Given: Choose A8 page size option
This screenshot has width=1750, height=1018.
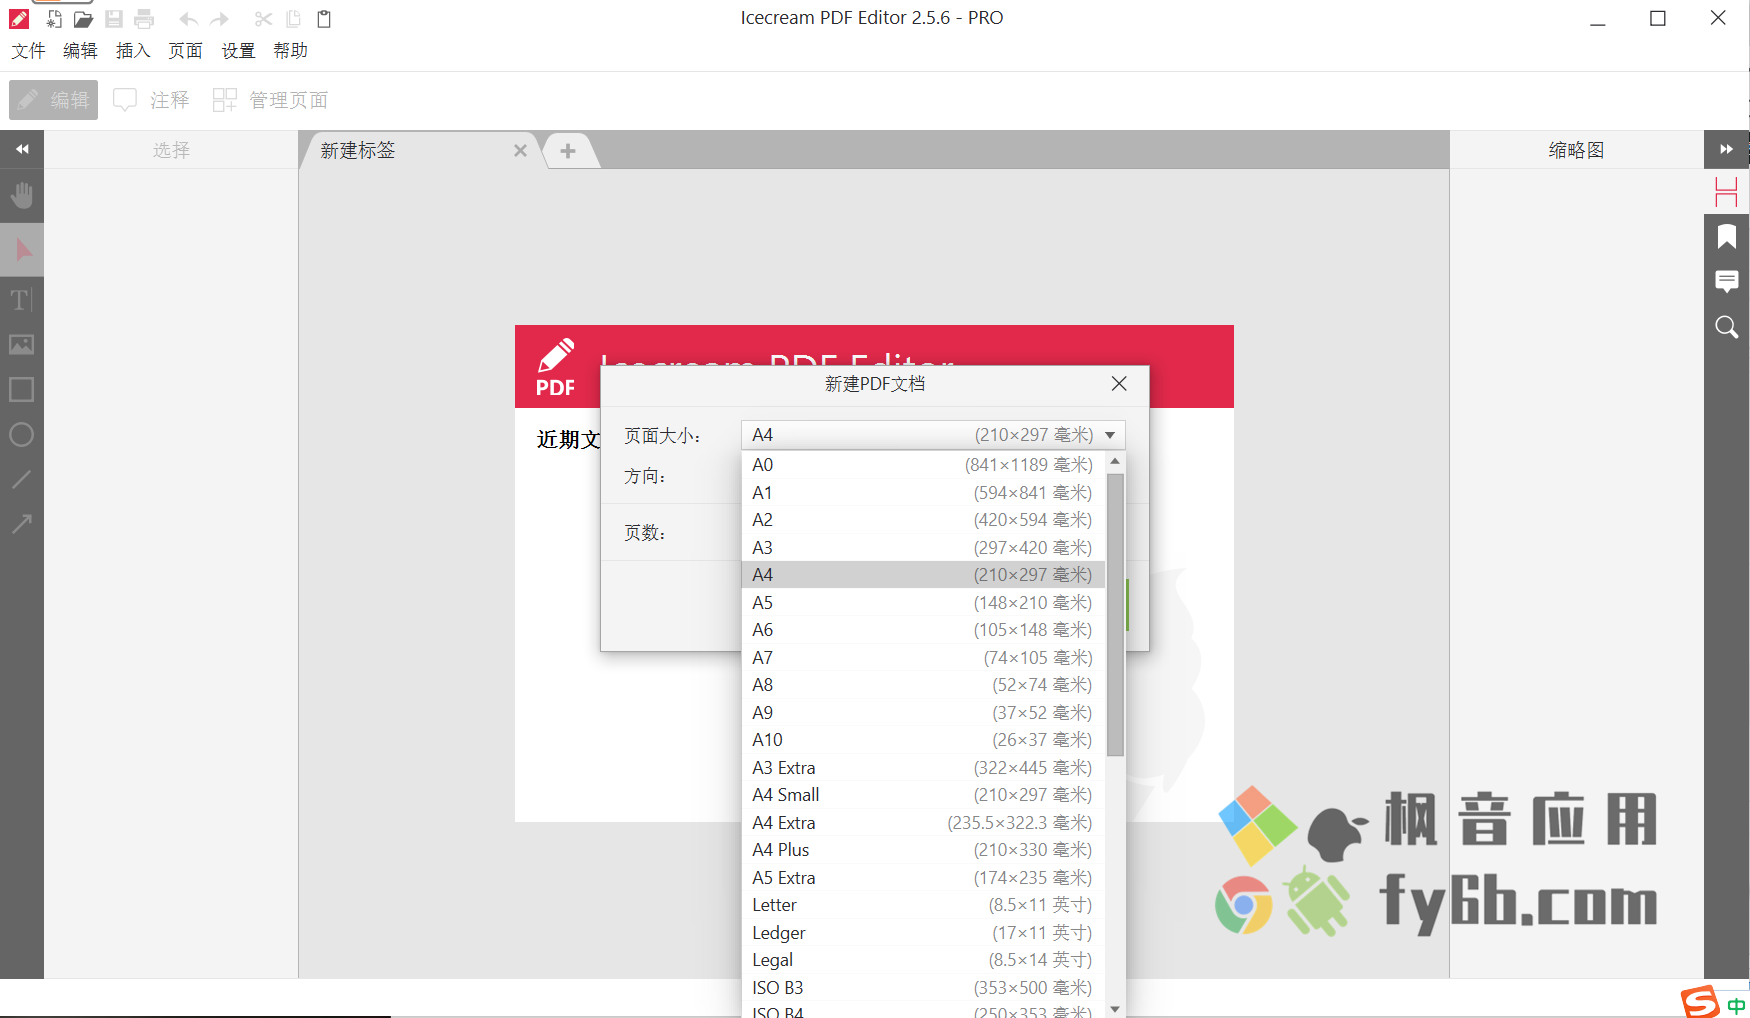Looking at the screenshot, I should pos(923,685).
